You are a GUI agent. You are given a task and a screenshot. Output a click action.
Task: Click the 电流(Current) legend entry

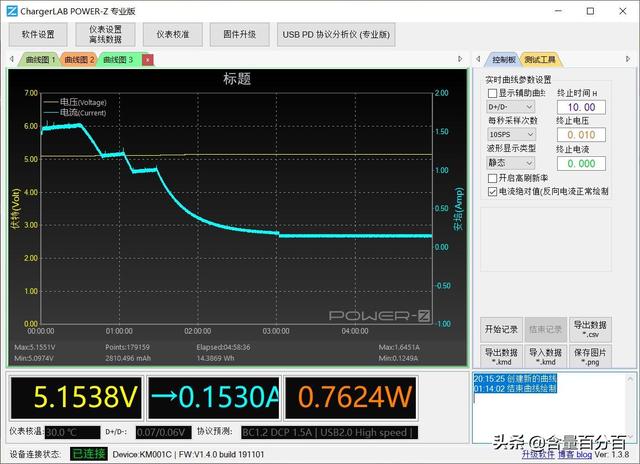pos(76,113)
